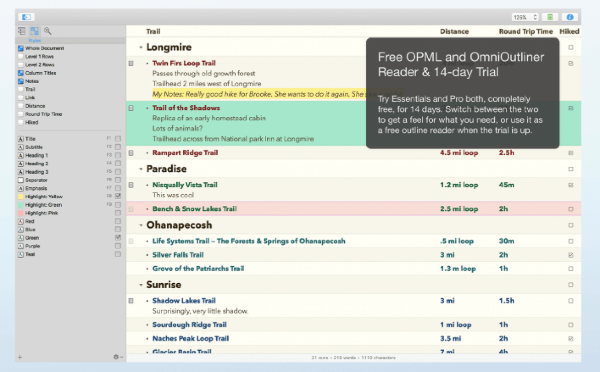Enable the Highlight: Pink style checkbox
The width and height of the screenshot is (600, 372).
coord(118,213)
